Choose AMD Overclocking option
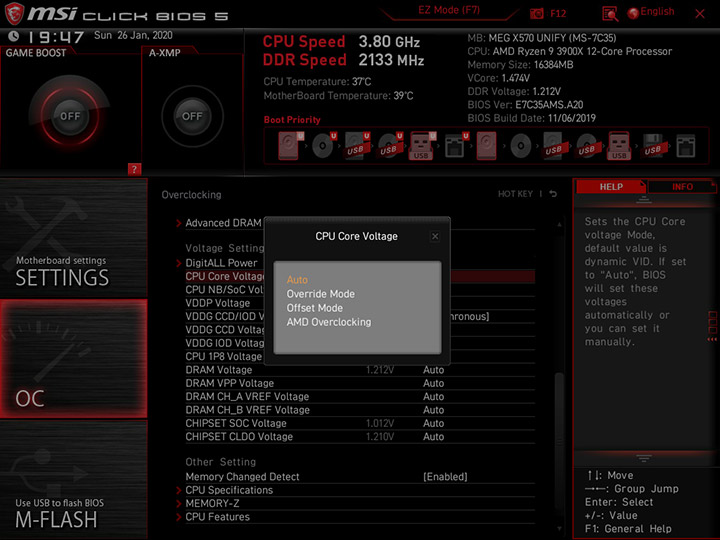This screenshot has width=720, height=540. coord(329,322)
